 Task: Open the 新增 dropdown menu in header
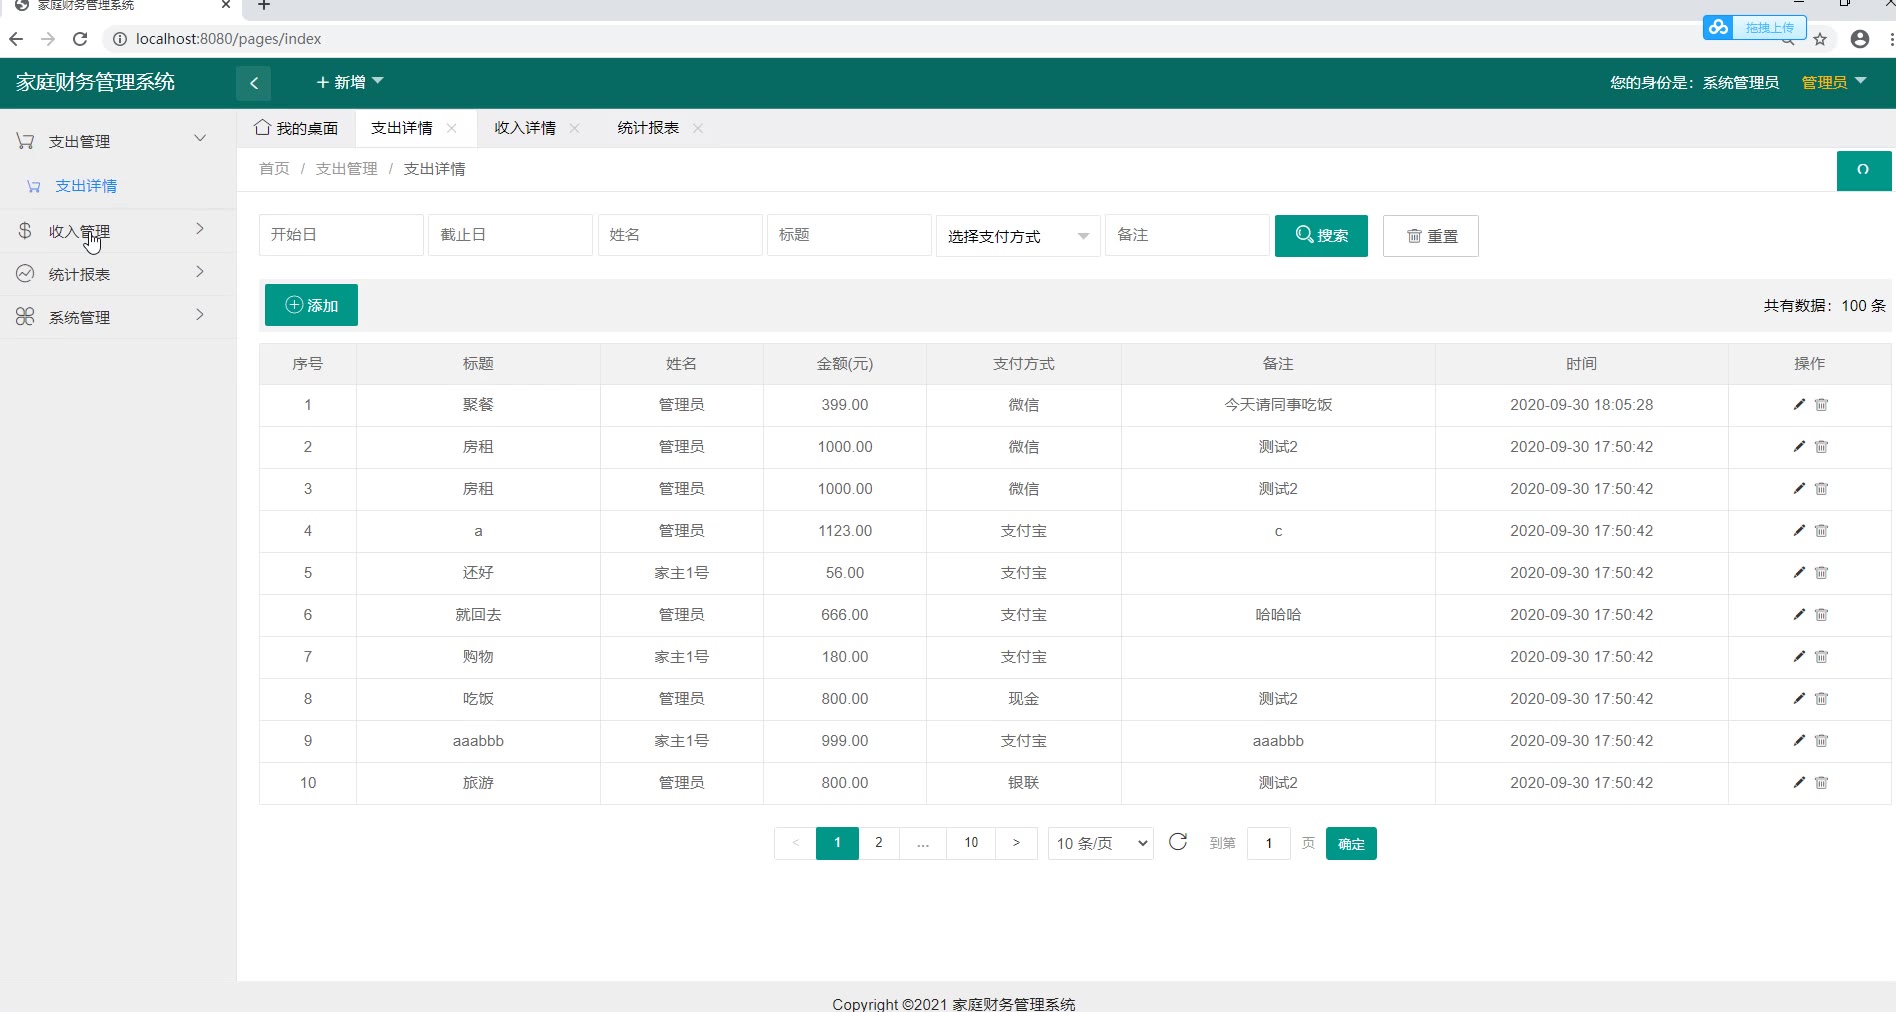coord(349,82)
